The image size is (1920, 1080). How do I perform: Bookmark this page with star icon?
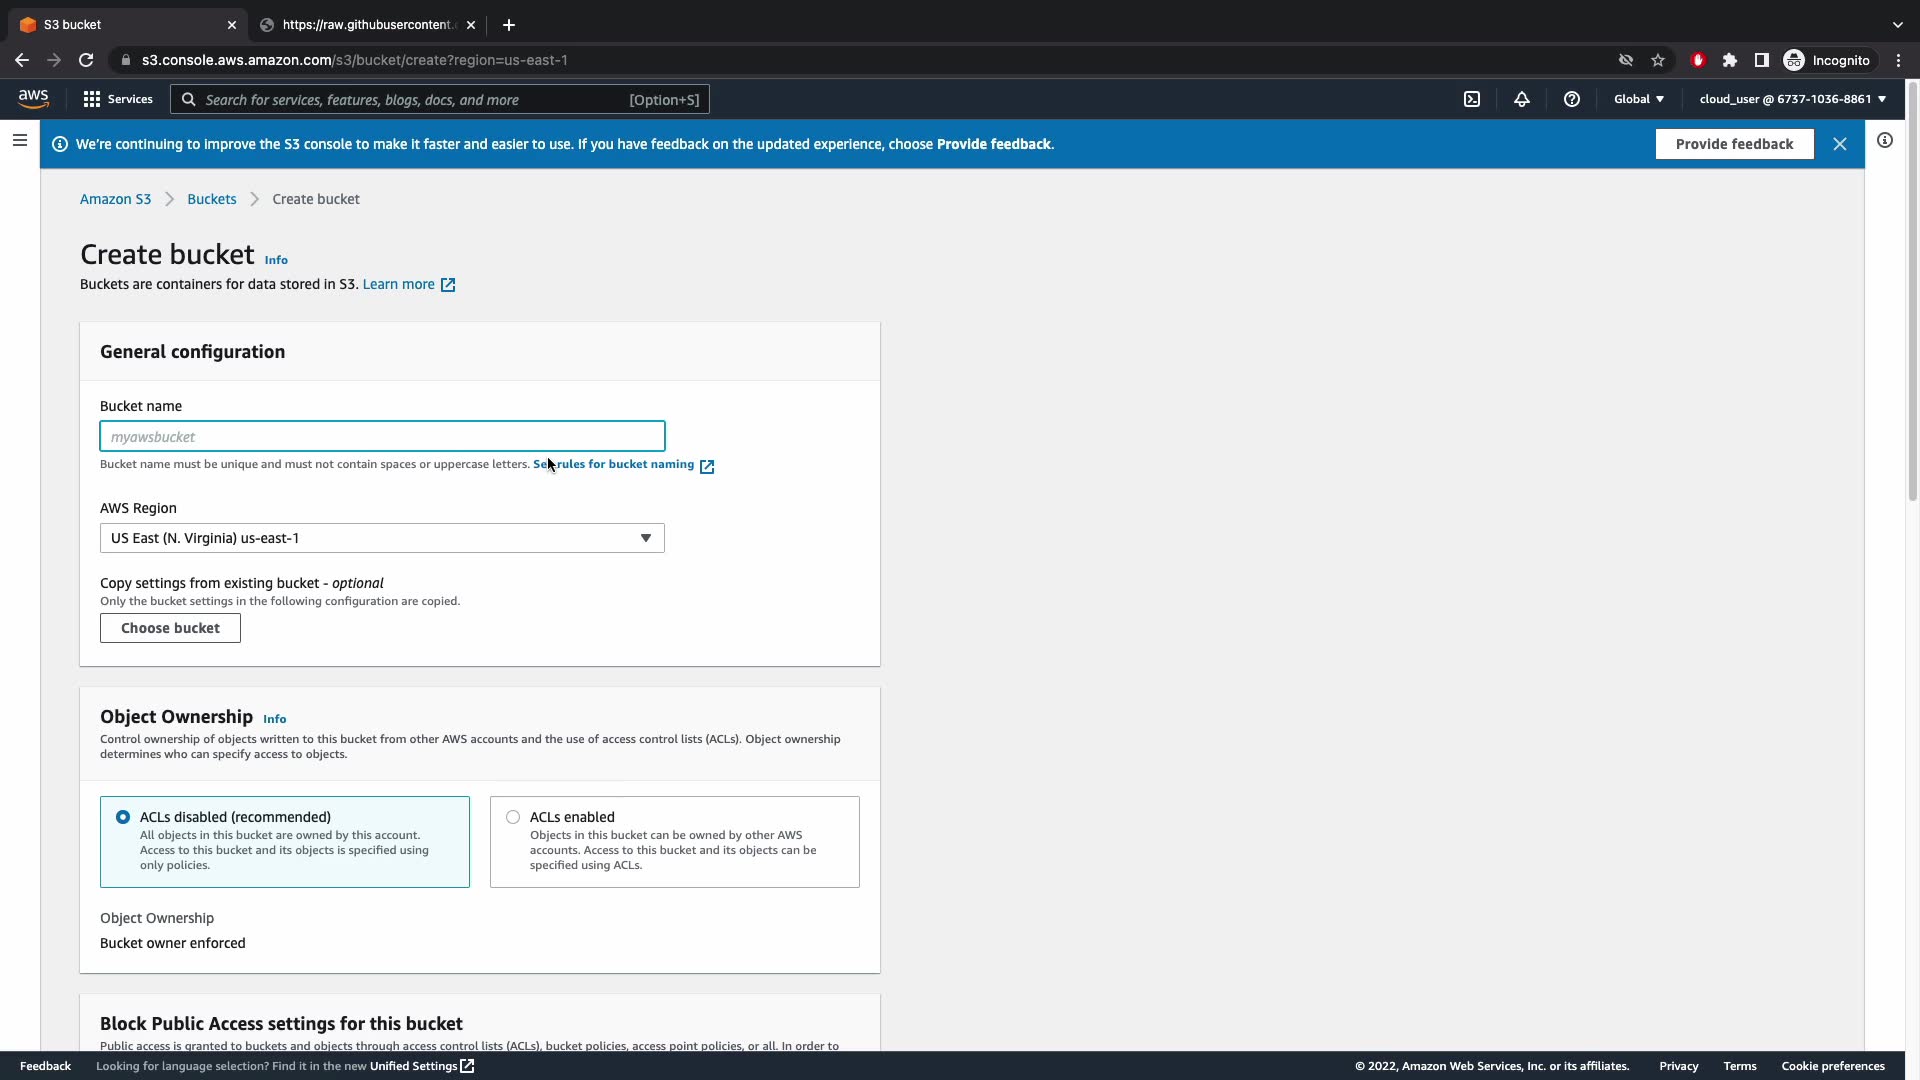click(x=1658, y=60)
